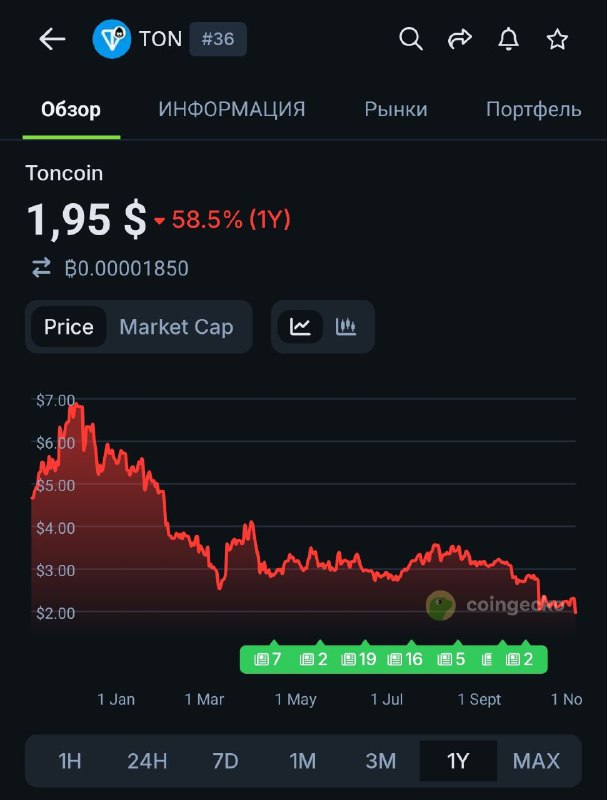The width and height of the screenshot is (607, 800).
Task: Select the candlestick chart view icon
Action: (x=345, y=327)
